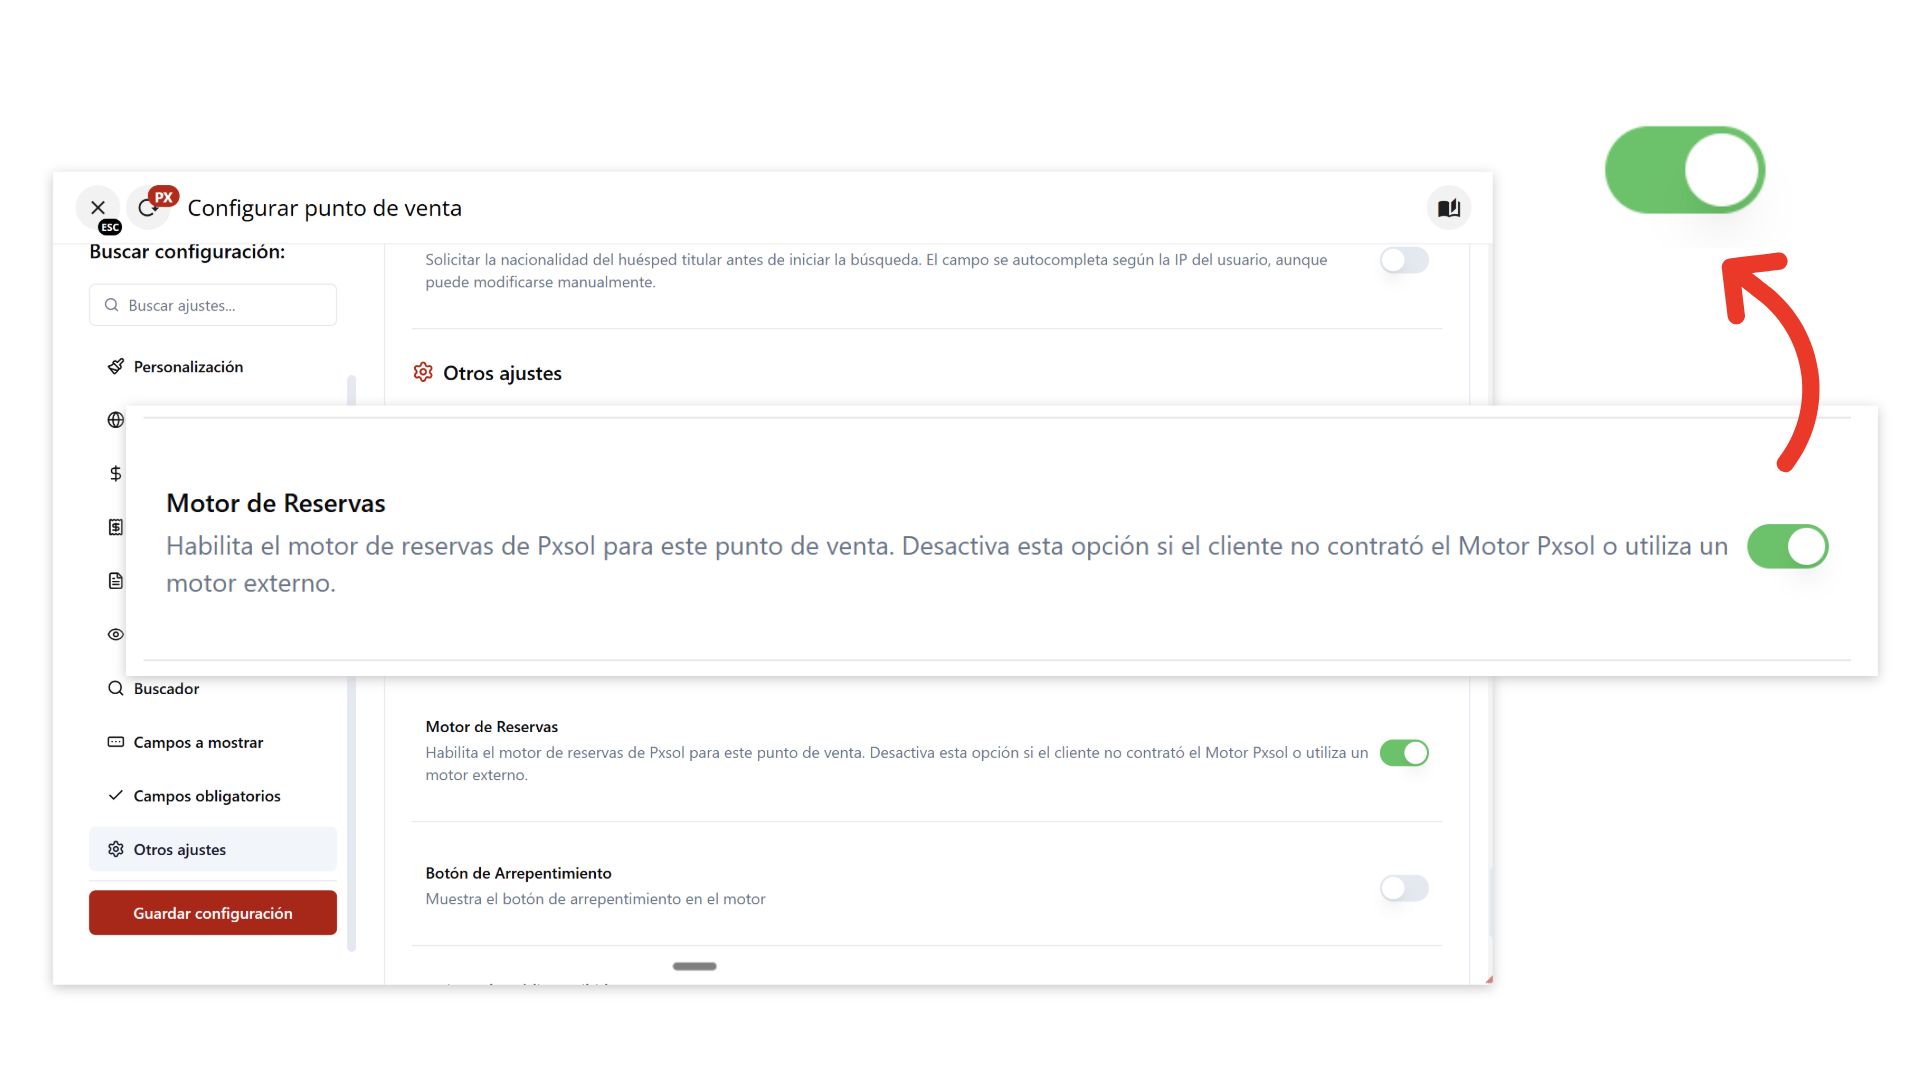Click the large green toggle illustration
This screenshot has height=1080, width=1920.
tap(1685, 170)
